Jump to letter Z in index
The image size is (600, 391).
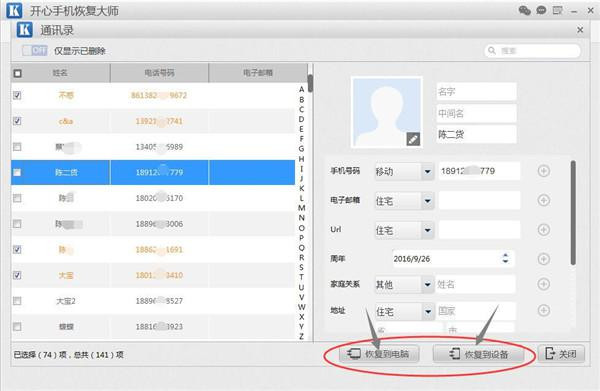point(302,336)
